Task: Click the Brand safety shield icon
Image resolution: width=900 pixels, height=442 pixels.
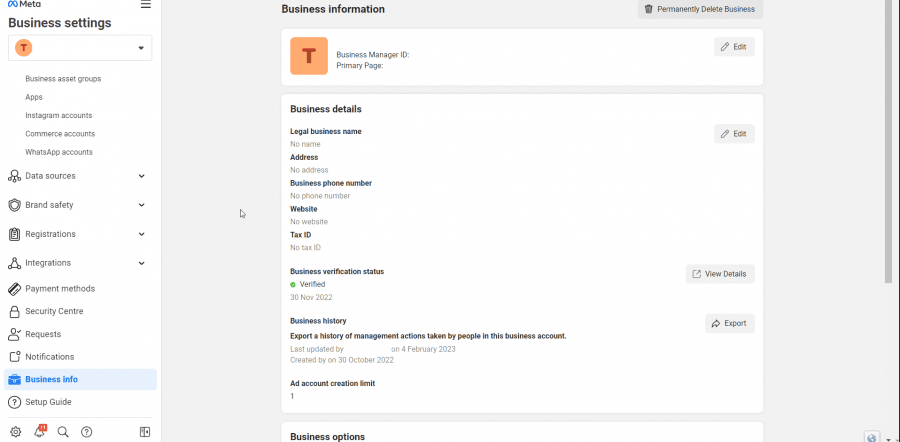Action: pos(14,205)
